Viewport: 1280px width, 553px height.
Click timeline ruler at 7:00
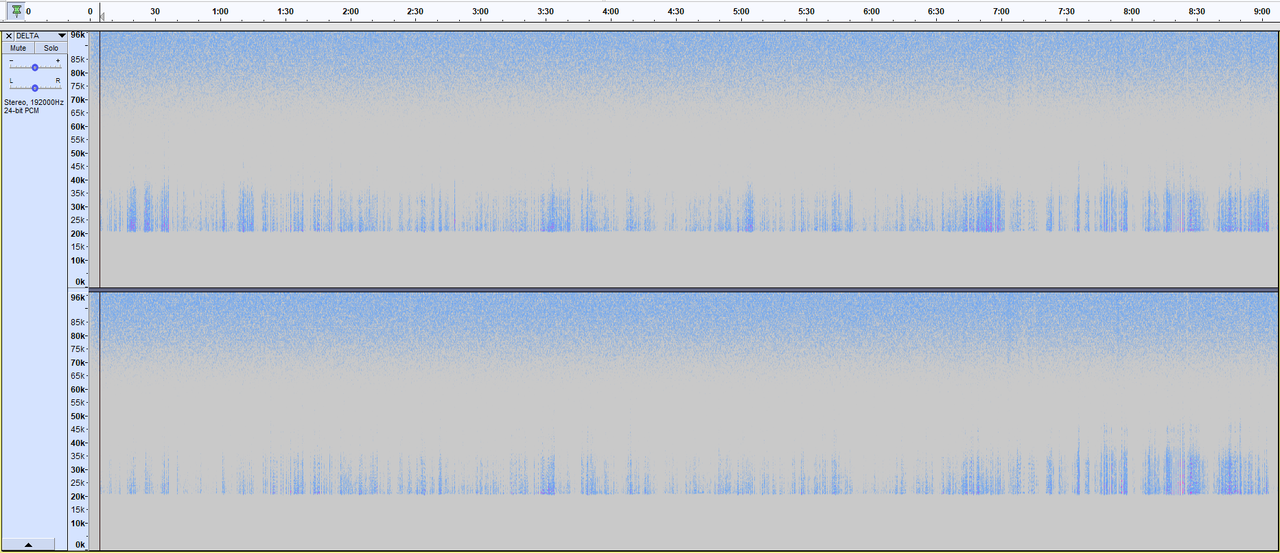[x=1001, y=11]
